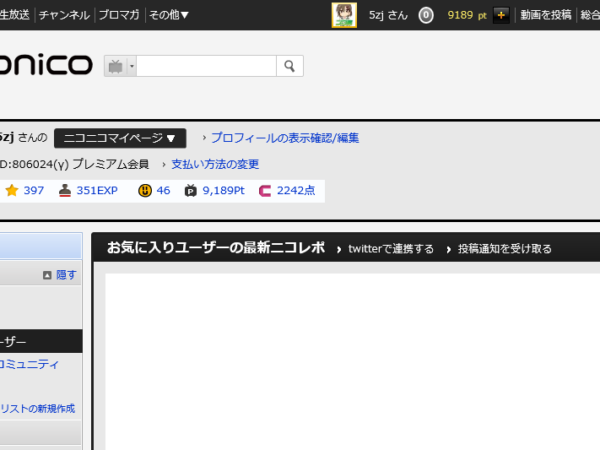
Task: Click the collapse arrow icon beside 隠す
Action: pyautogui.click(x=47, y=275)
